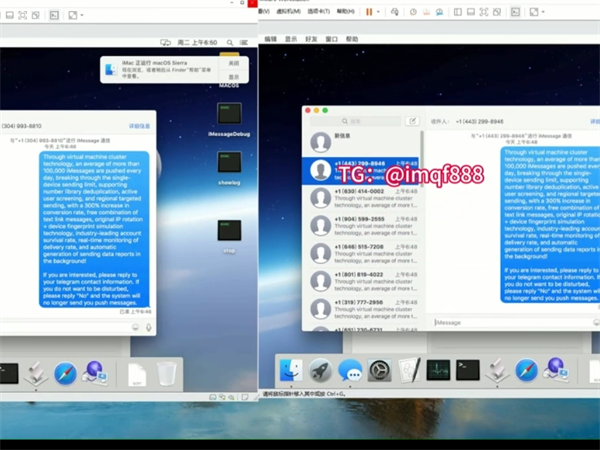The image size is (600, 450).
Task: Click the compose new message icon
Action: pyautogui.click(x=413, y=121)
